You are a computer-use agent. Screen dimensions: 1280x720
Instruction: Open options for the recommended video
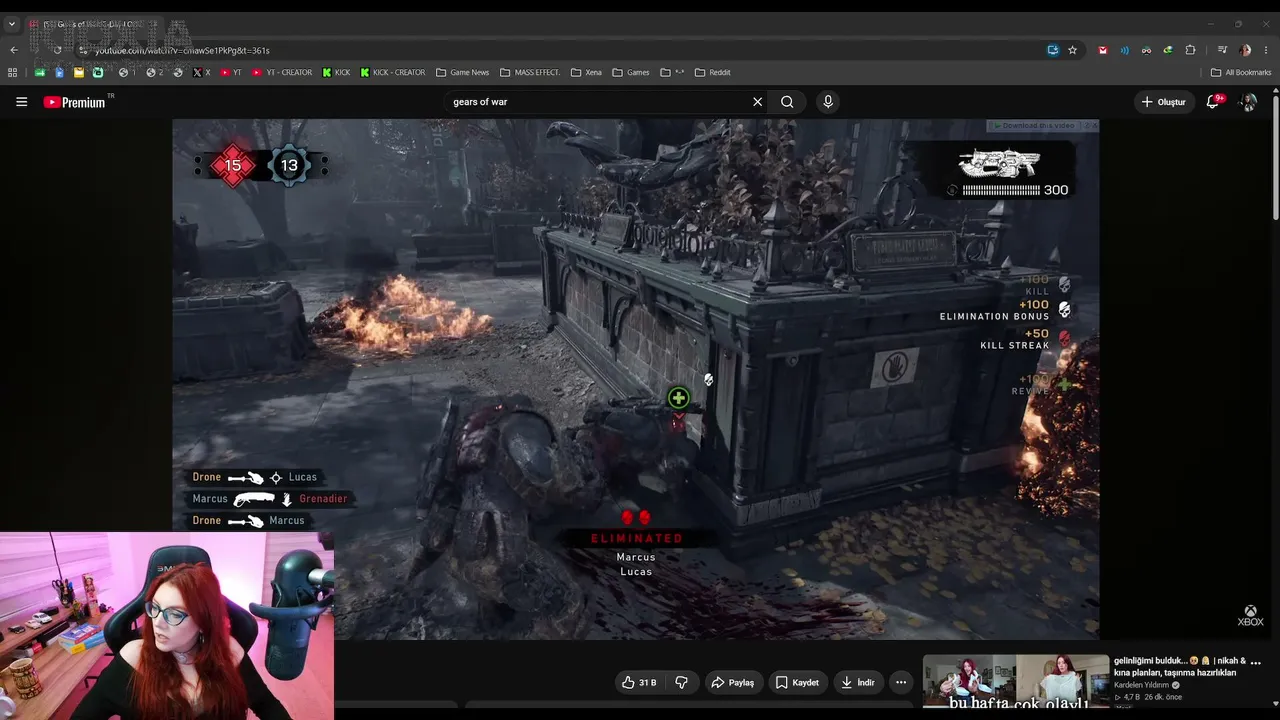[1256, 662]
